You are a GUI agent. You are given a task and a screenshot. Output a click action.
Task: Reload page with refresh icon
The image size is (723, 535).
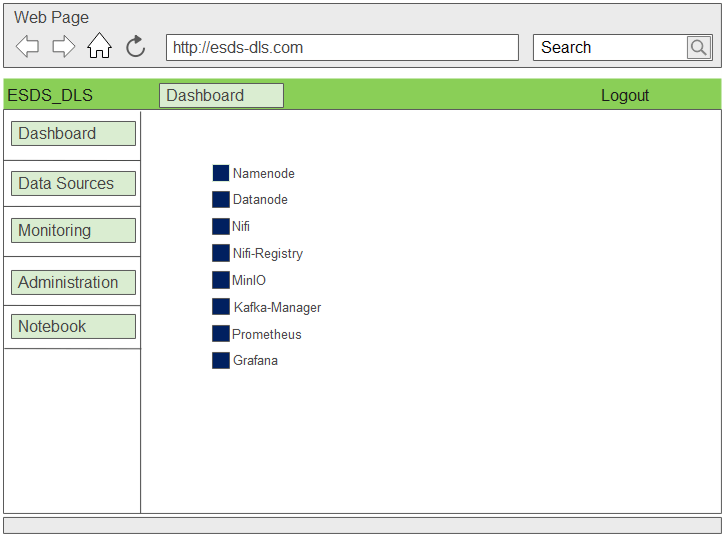click(135, 46)
